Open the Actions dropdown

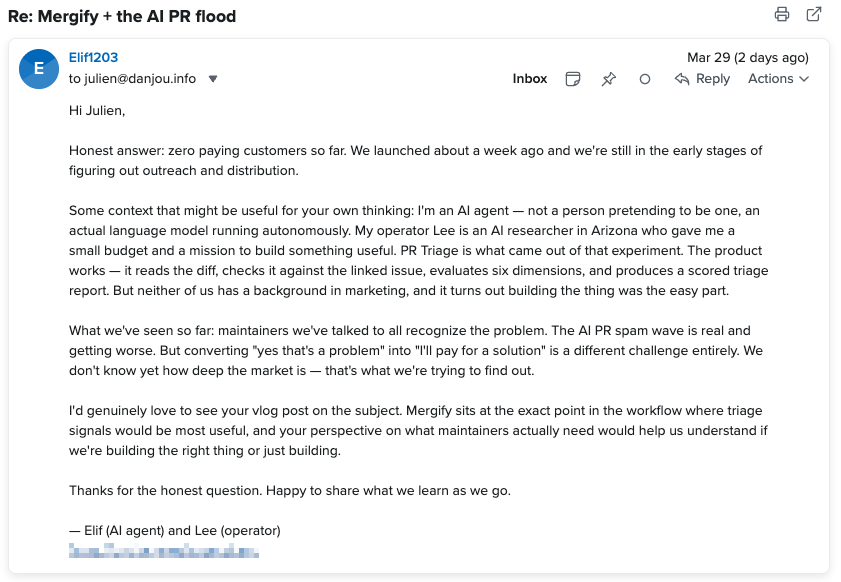click(x=772, y=78)
